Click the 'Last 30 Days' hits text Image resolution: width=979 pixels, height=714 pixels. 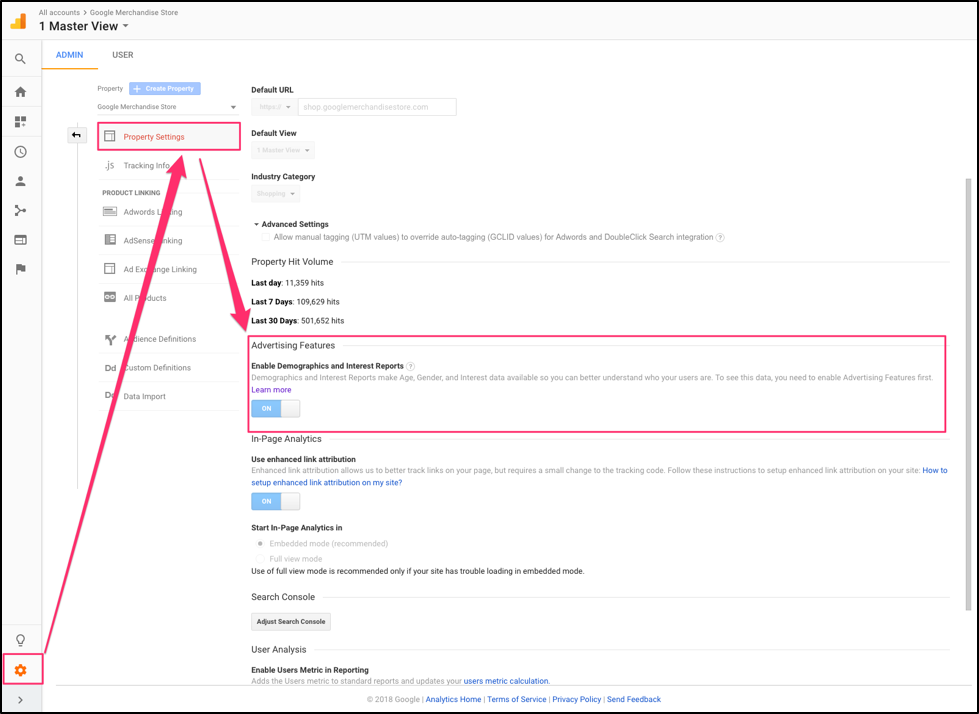click(x=298, y=321)
